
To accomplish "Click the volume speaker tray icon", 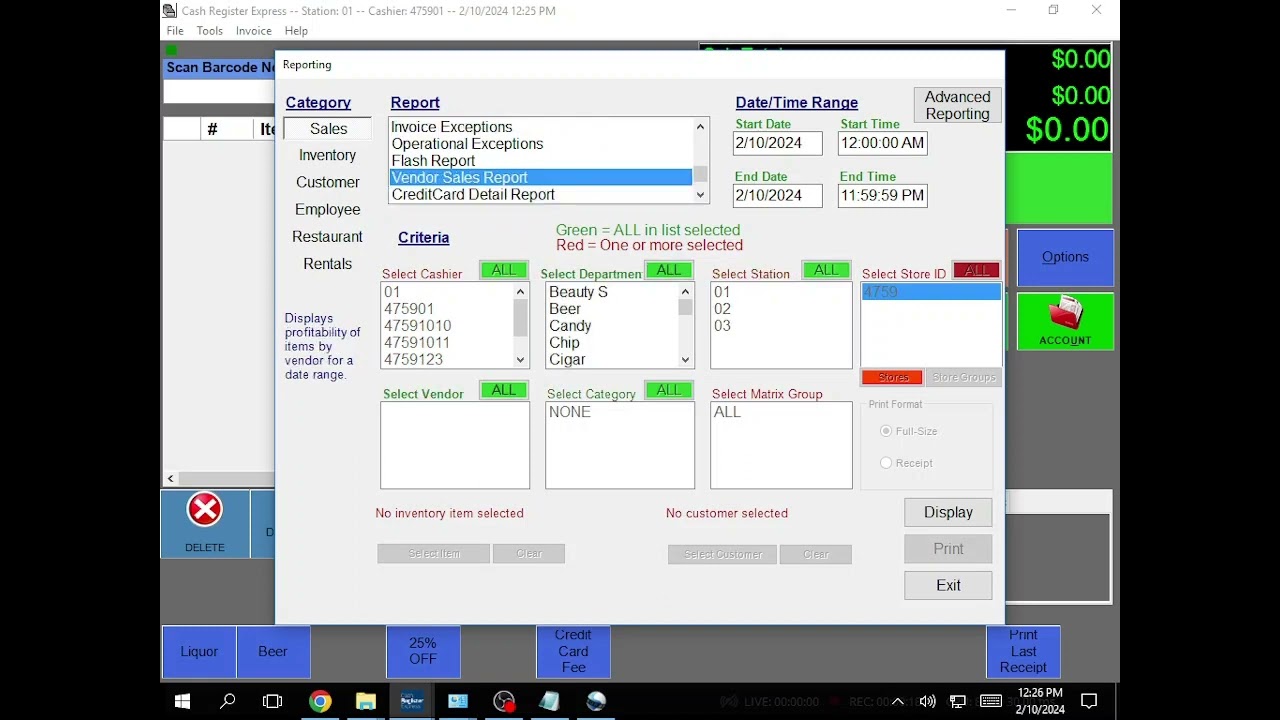I will tap(927, 701).
